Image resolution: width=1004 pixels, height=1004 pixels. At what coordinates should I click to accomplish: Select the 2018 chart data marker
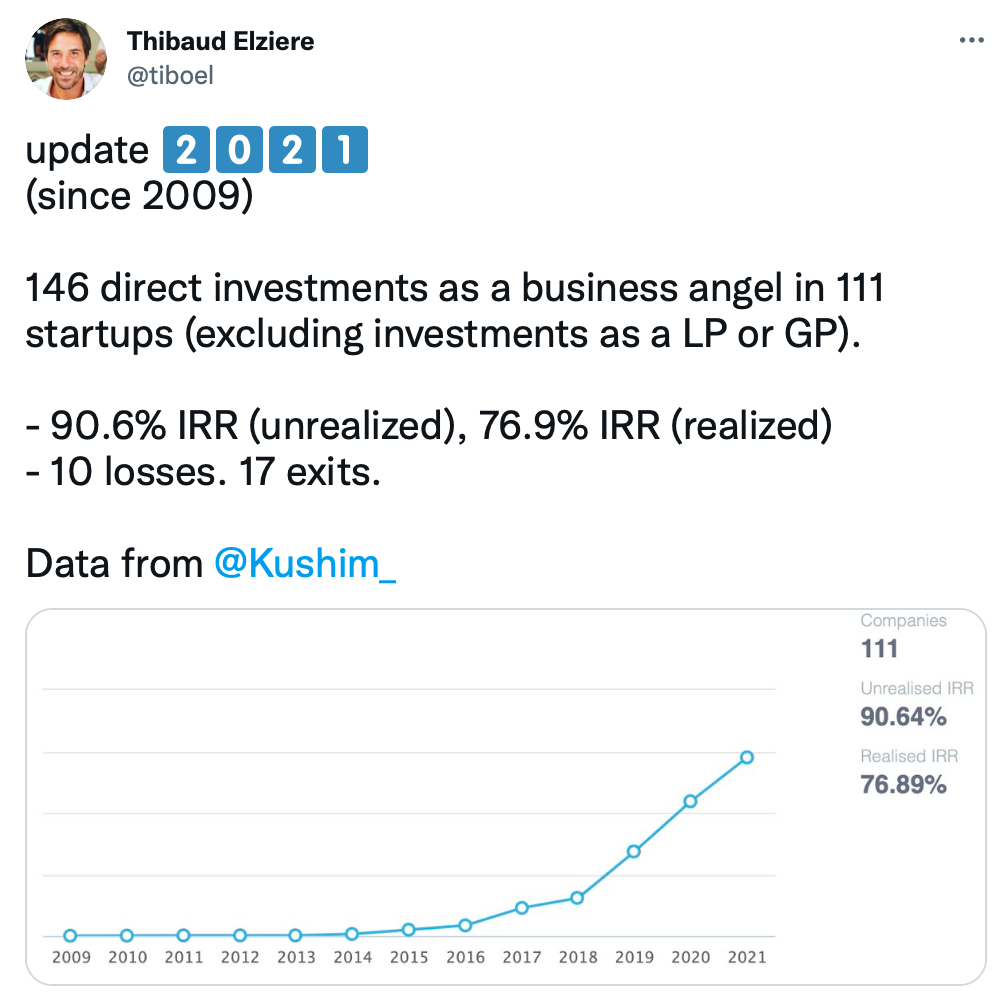577,898
